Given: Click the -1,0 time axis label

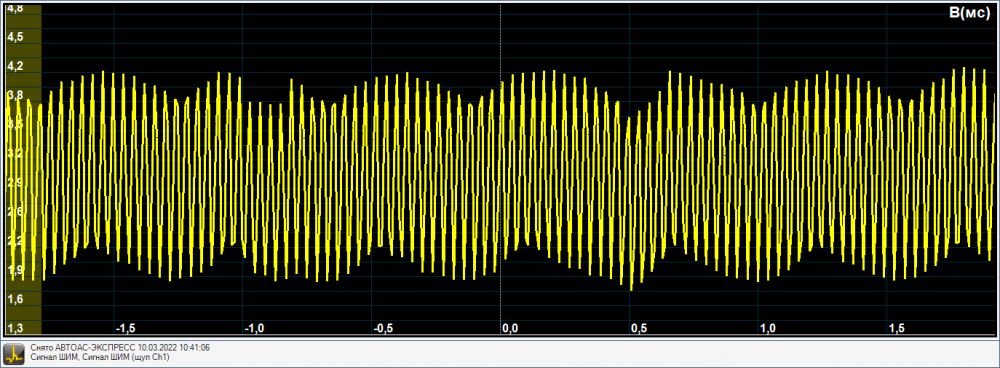Looking at the screenshot, I should click(x=254, y=328).
